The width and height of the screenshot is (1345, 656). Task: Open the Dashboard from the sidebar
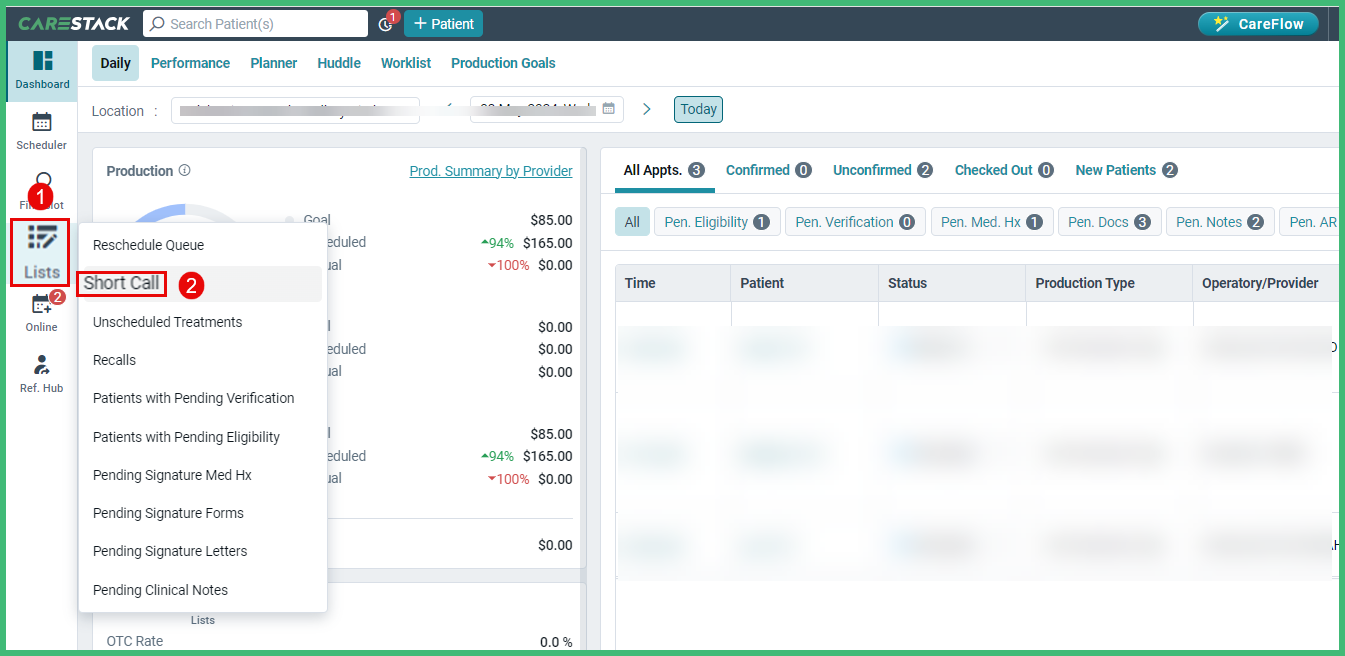tap(41, 70)
